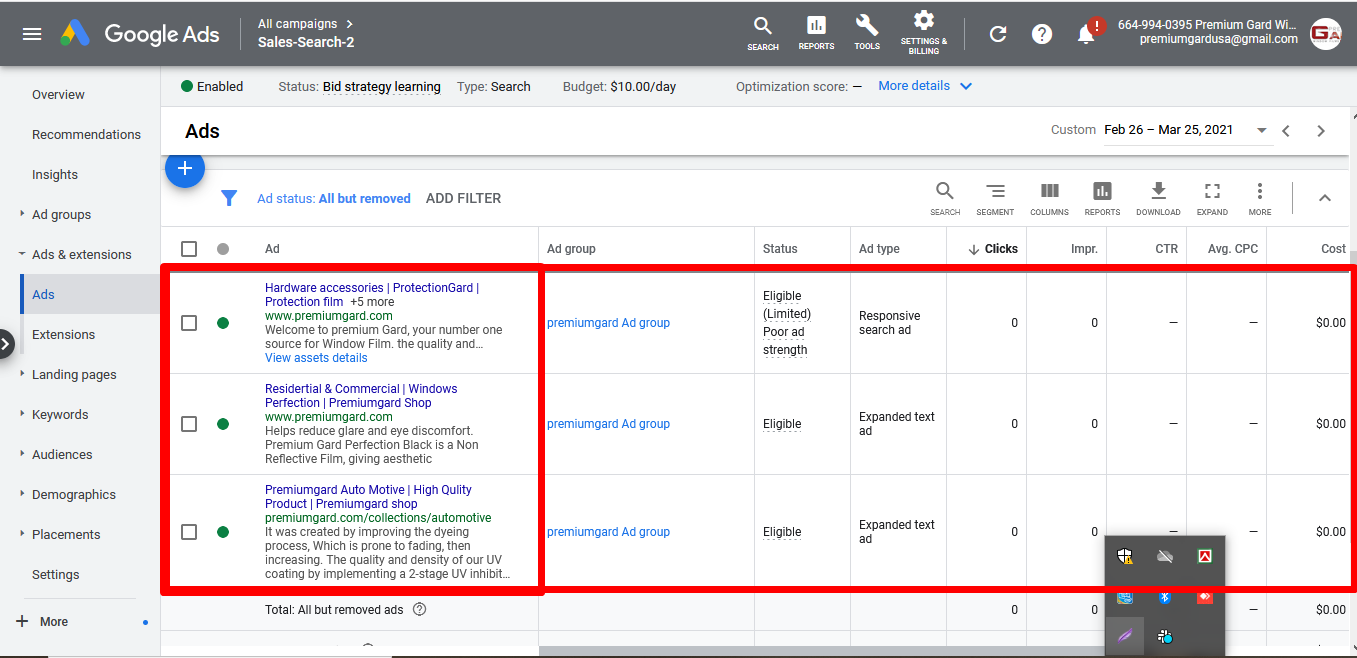Open the Reports icon in header
Viewport: 1357px width, 658px height.
point(816,31)
